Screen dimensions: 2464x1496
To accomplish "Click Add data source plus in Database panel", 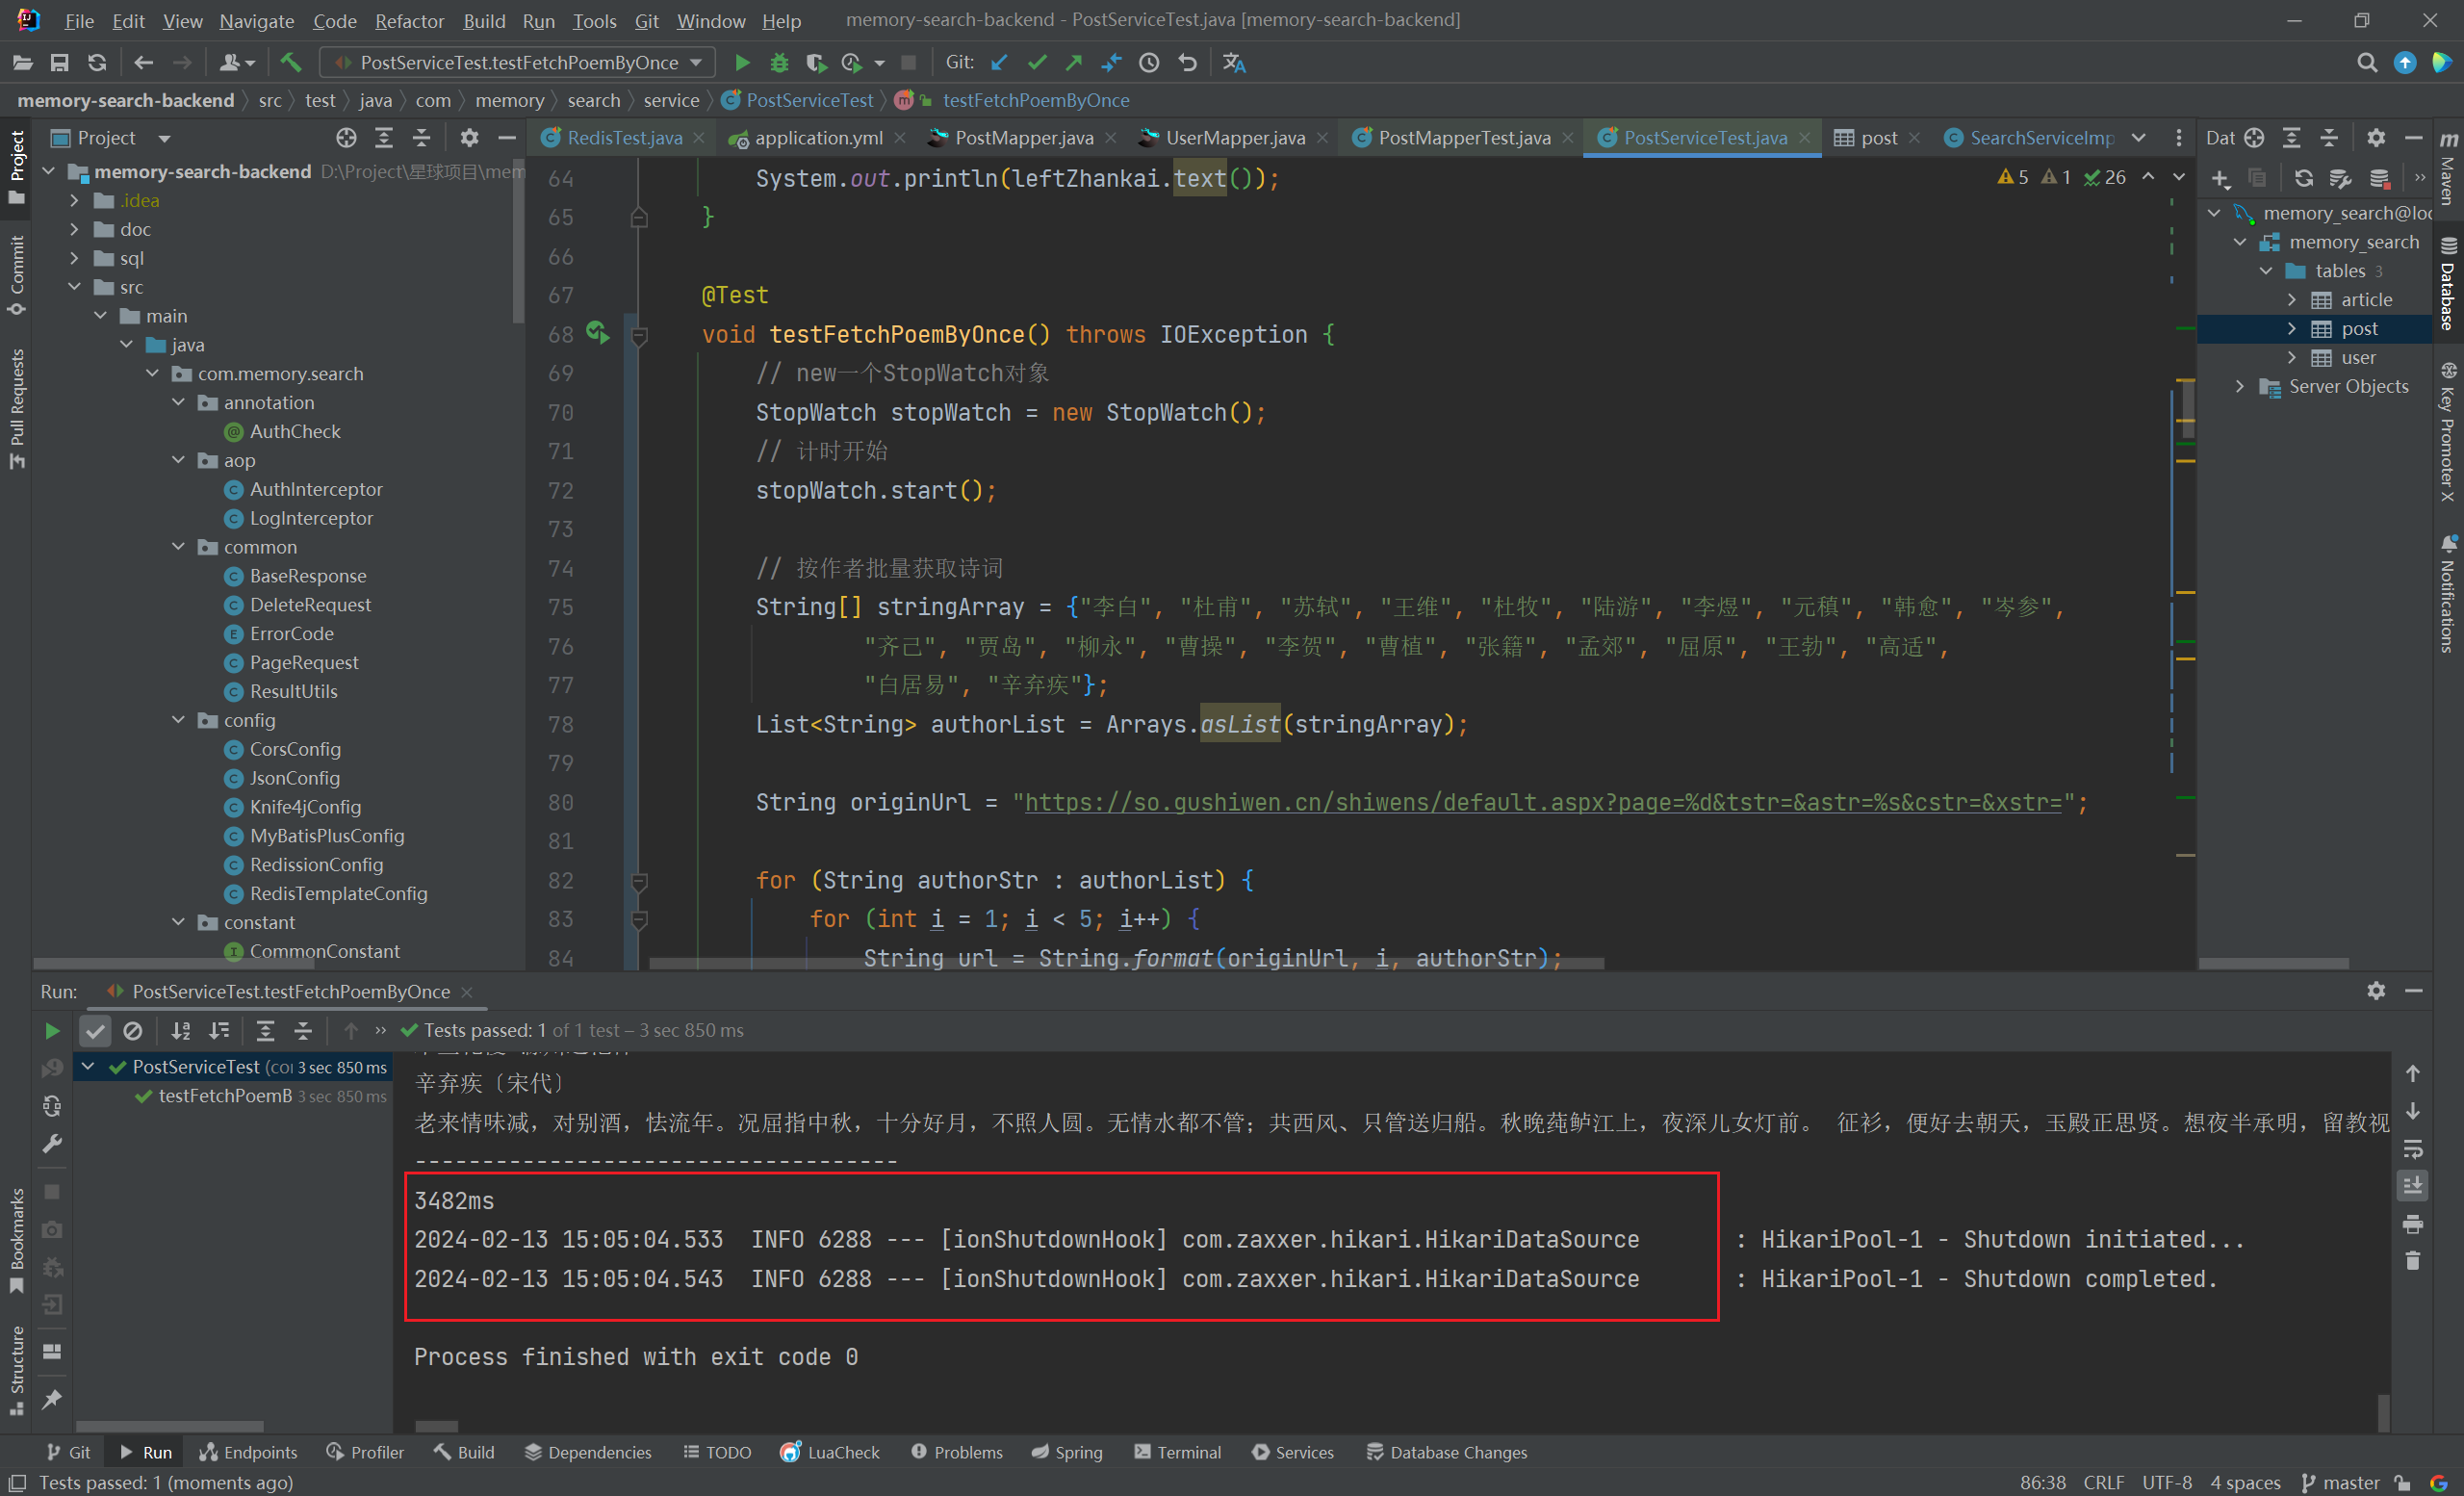I will pyautogui.click(x=2220, y=178).
